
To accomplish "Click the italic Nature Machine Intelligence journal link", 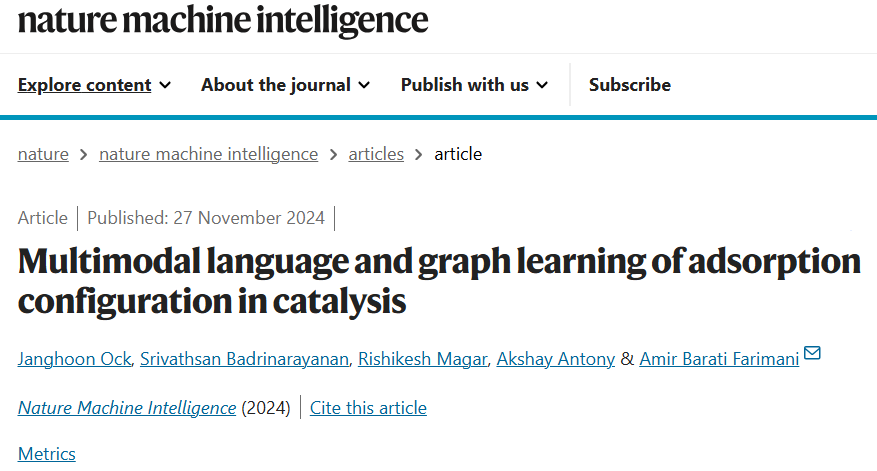I will pyautogui.click(x=127, y=408).
